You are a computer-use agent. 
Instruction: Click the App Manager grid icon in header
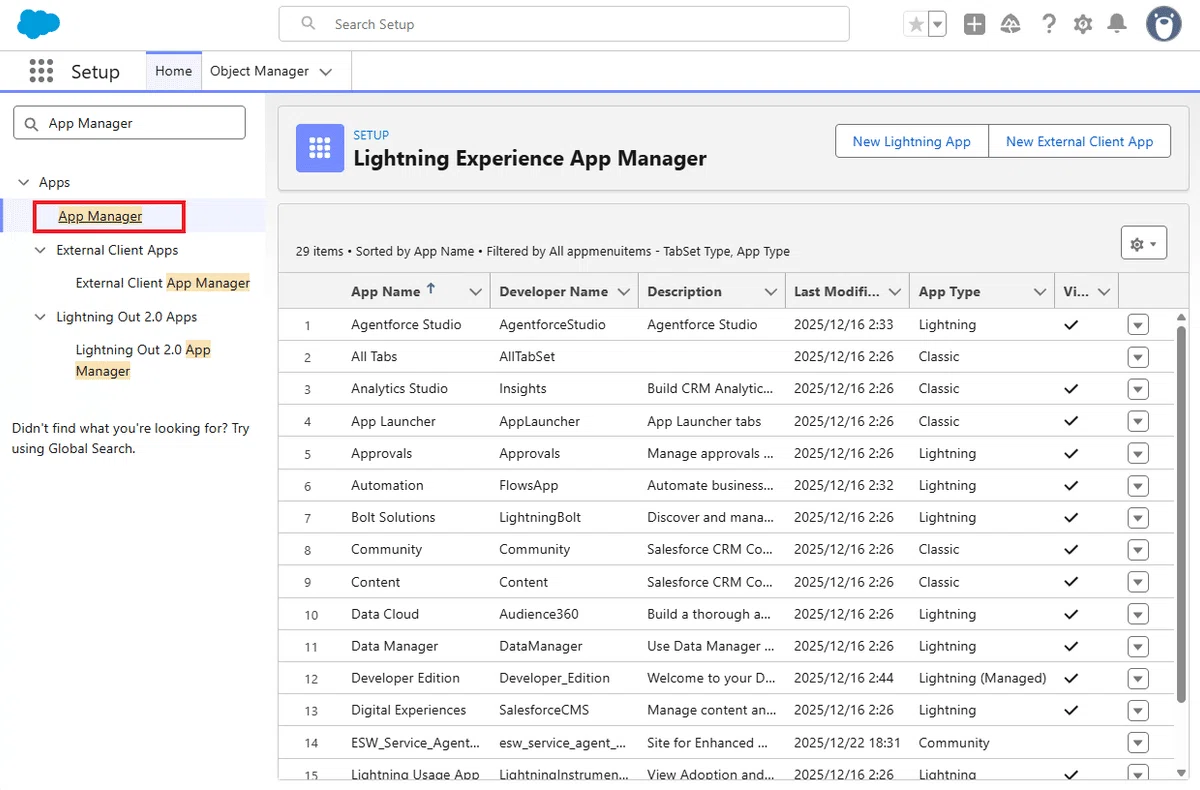pyautogui.click(x=320, y=148)
